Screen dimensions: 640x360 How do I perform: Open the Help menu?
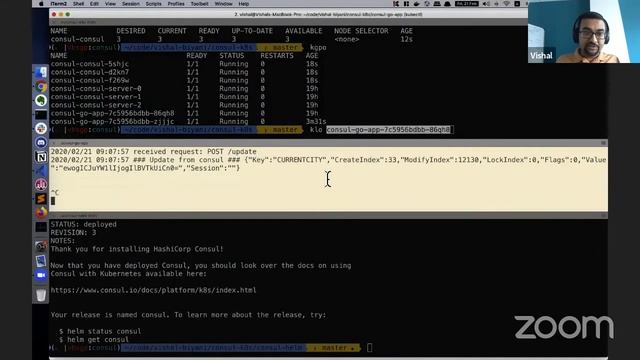[x=244, y=4]
